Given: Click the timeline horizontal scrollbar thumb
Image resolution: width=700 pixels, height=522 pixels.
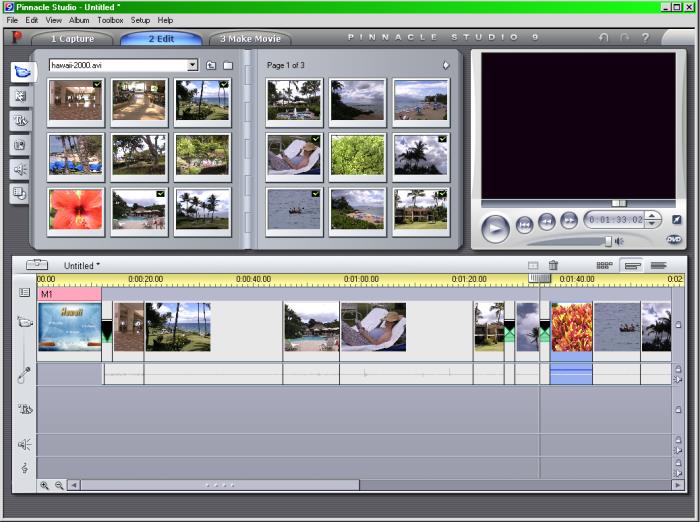Looking at the screenshot, I should [220, 485].
